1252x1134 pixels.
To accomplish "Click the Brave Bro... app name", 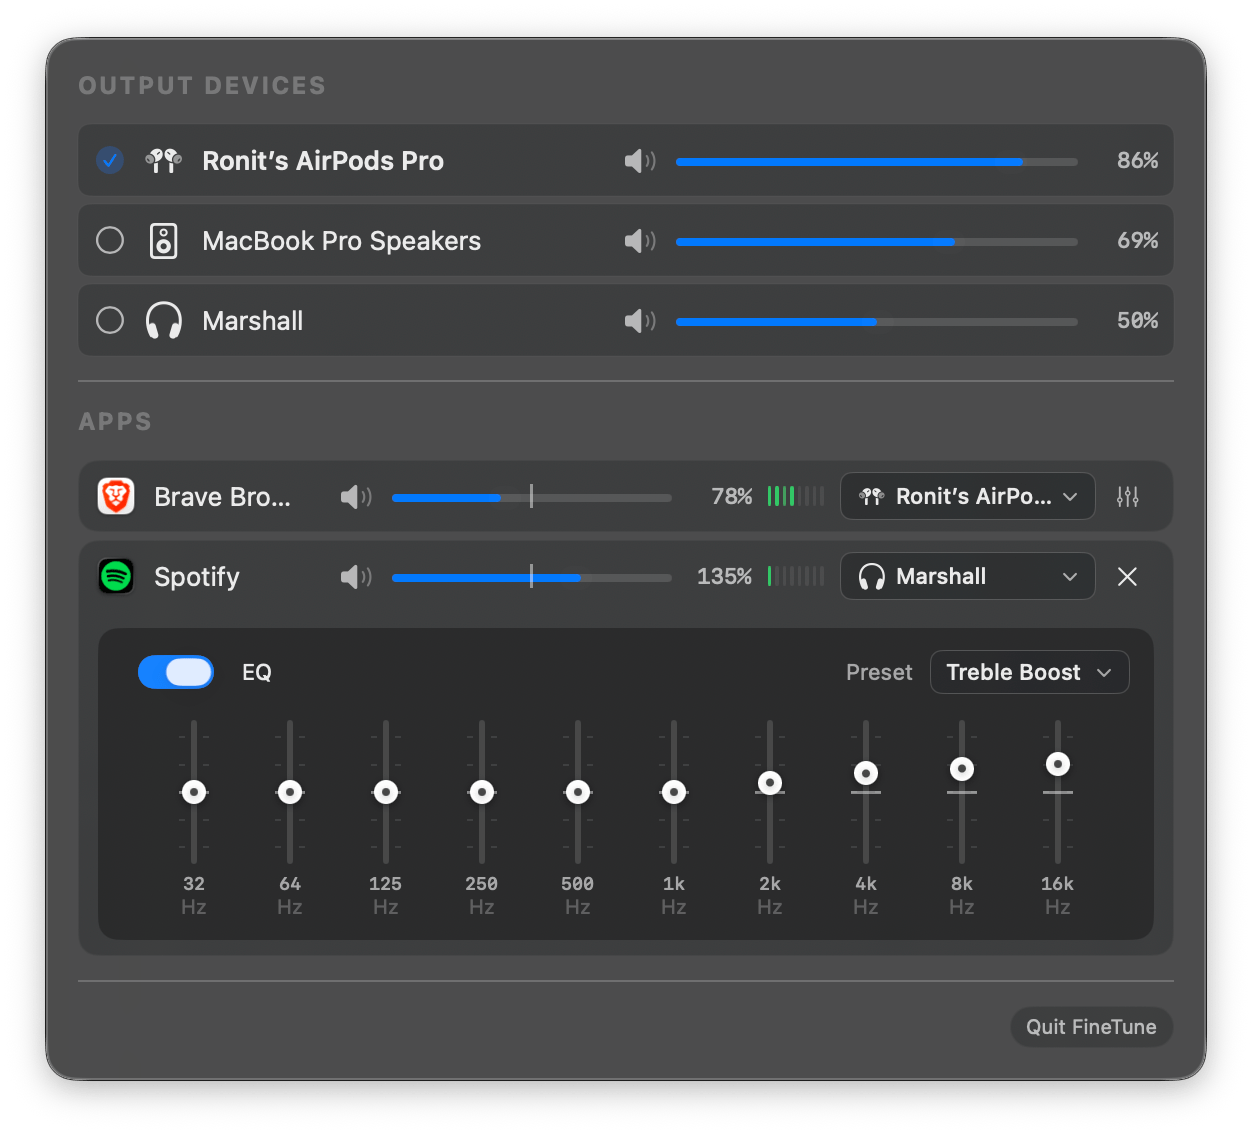I will coord(222,497).
